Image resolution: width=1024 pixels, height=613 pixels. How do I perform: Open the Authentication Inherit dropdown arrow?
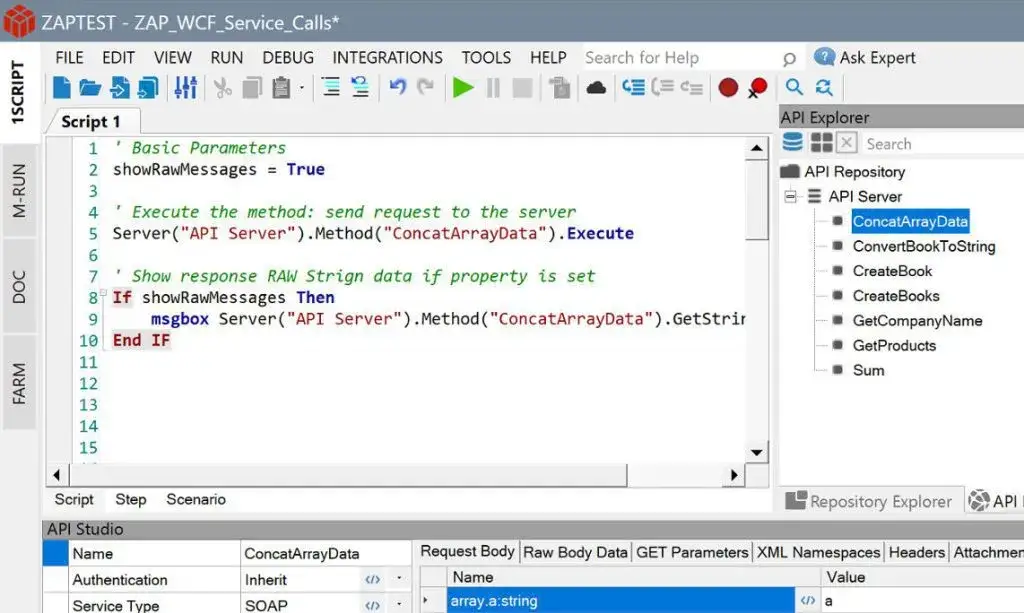coord(399,580)
